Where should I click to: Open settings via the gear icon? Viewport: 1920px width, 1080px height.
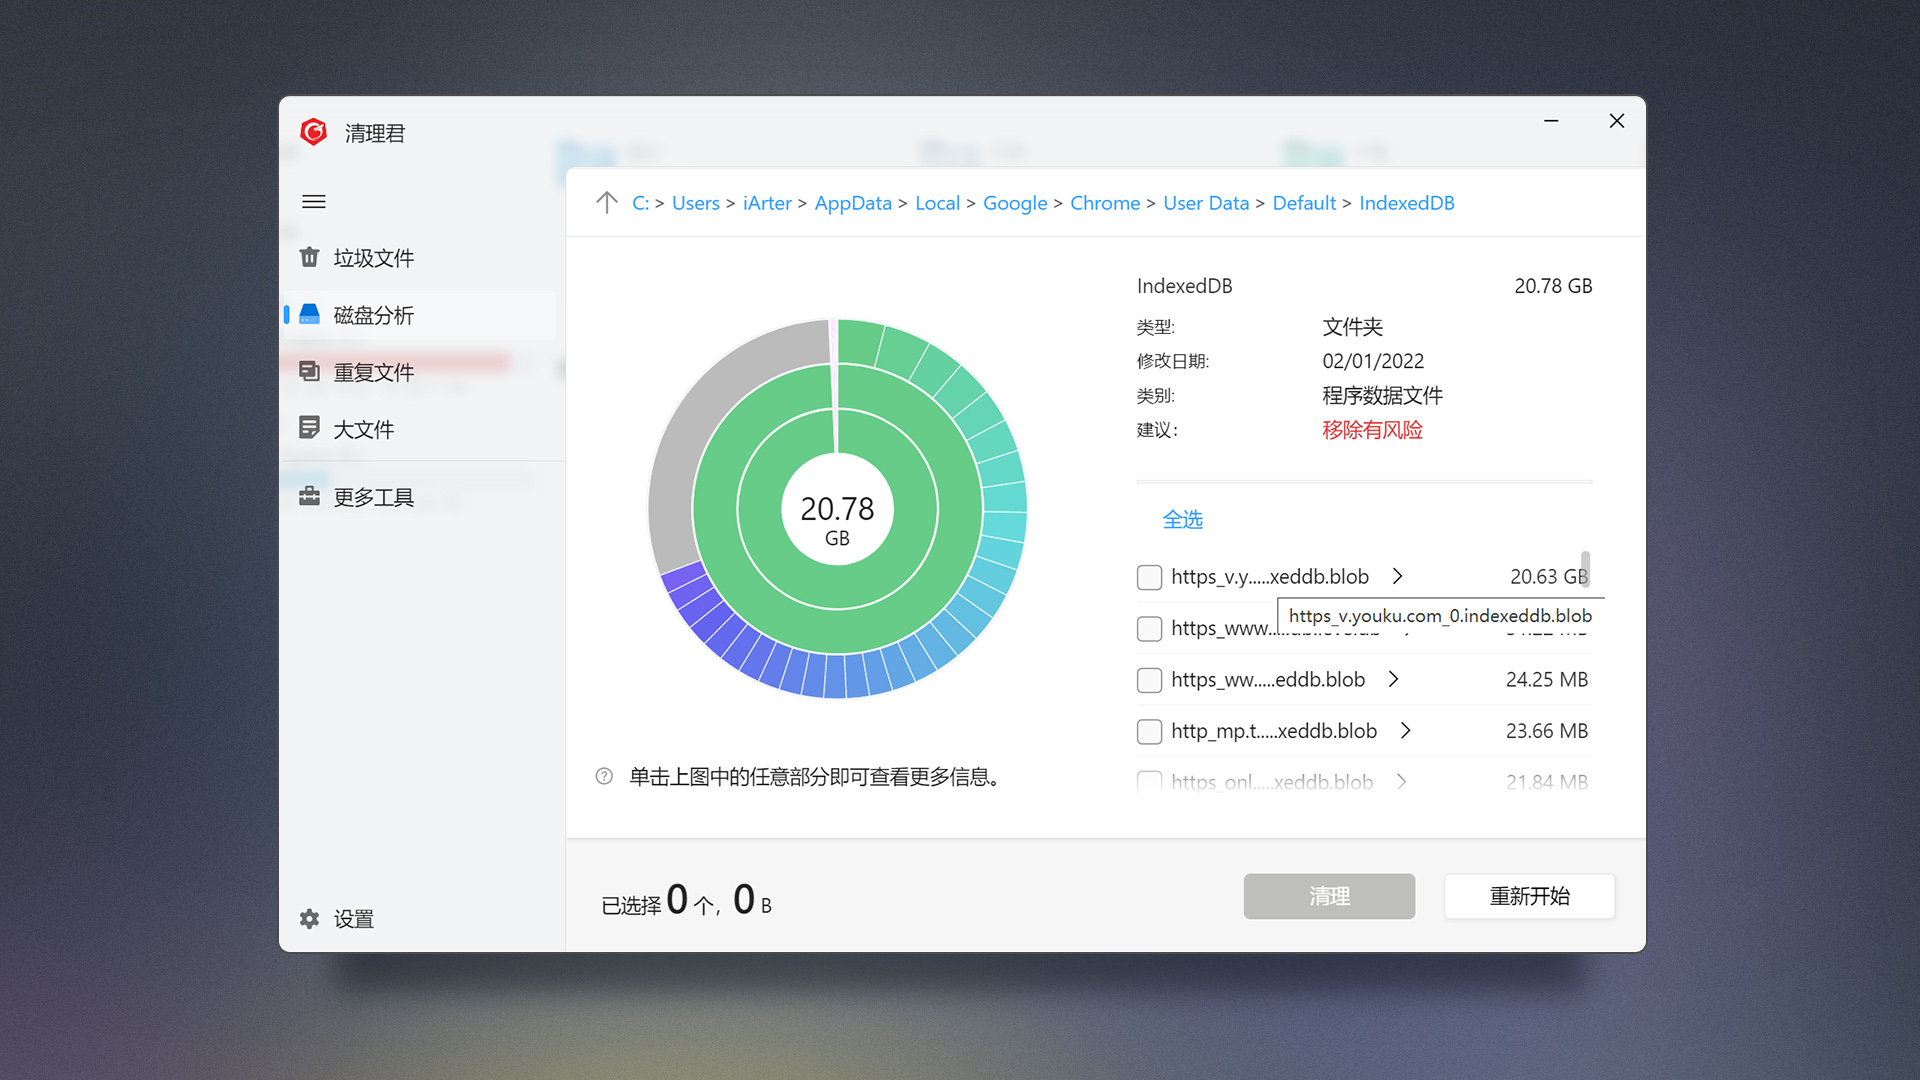pos(310,919)
